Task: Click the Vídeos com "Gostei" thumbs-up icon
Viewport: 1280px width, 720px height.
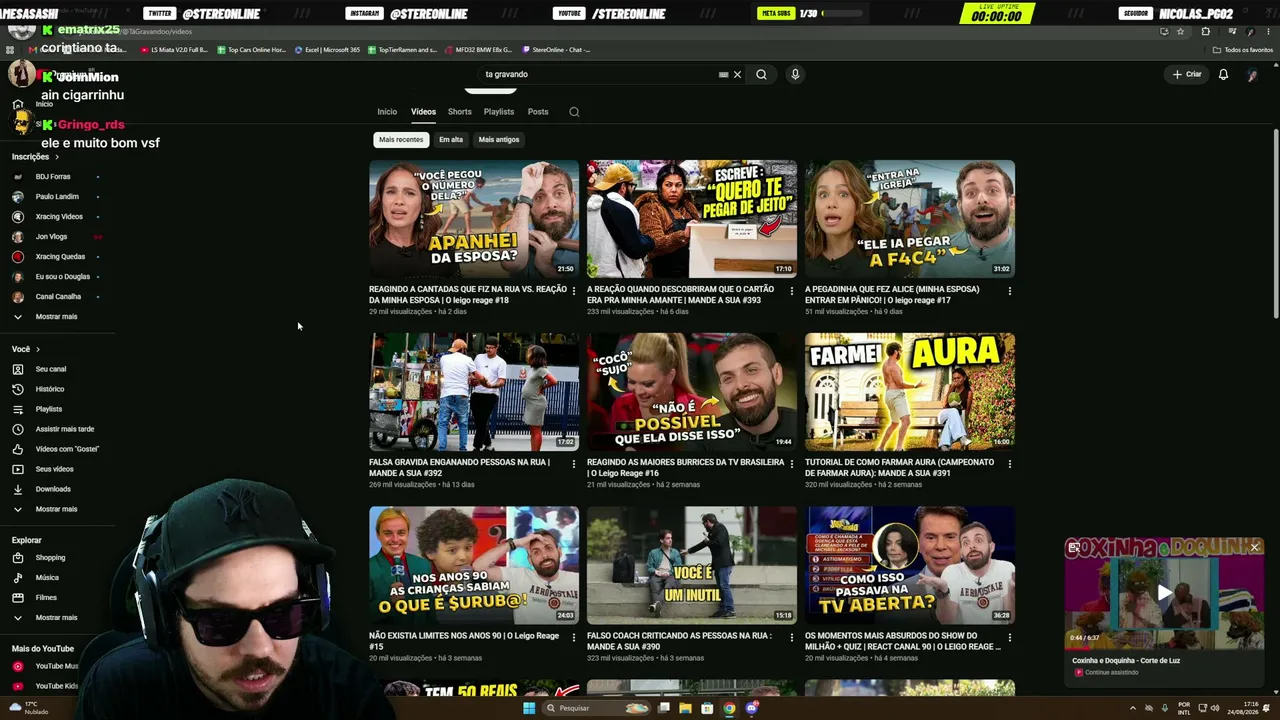Action: click(x=17, y=449)
